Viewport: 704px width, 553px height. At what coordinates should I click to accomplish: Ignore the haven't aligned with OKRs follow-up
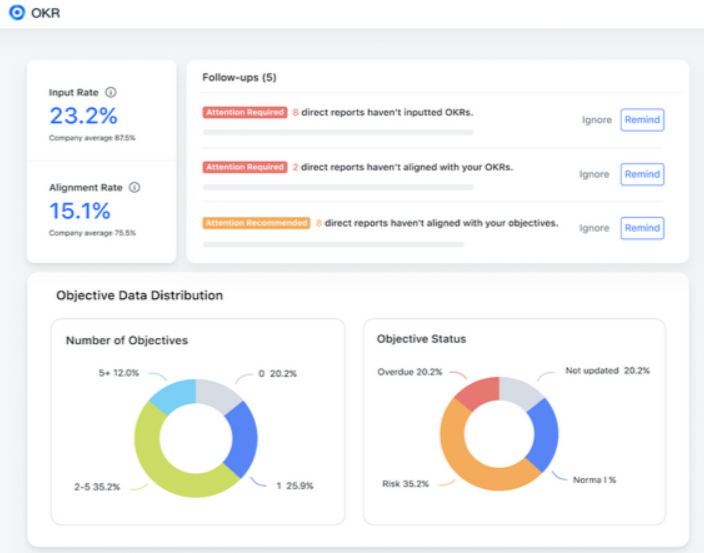pyautogui.click(x=594, y=174)
